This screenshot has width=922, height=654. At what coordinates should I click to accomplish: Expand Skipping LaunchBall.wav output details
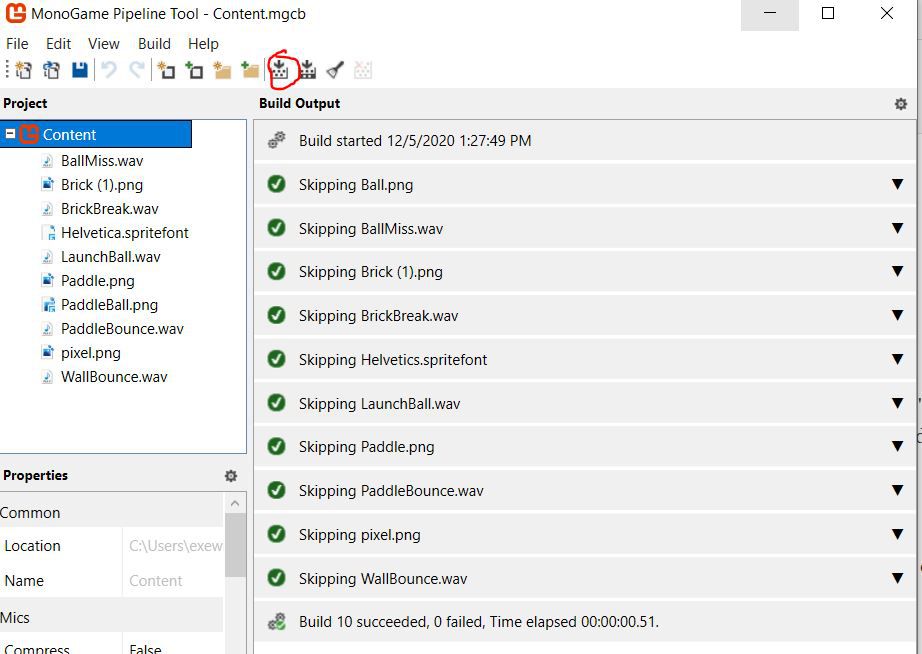click(x=897, y=403)
